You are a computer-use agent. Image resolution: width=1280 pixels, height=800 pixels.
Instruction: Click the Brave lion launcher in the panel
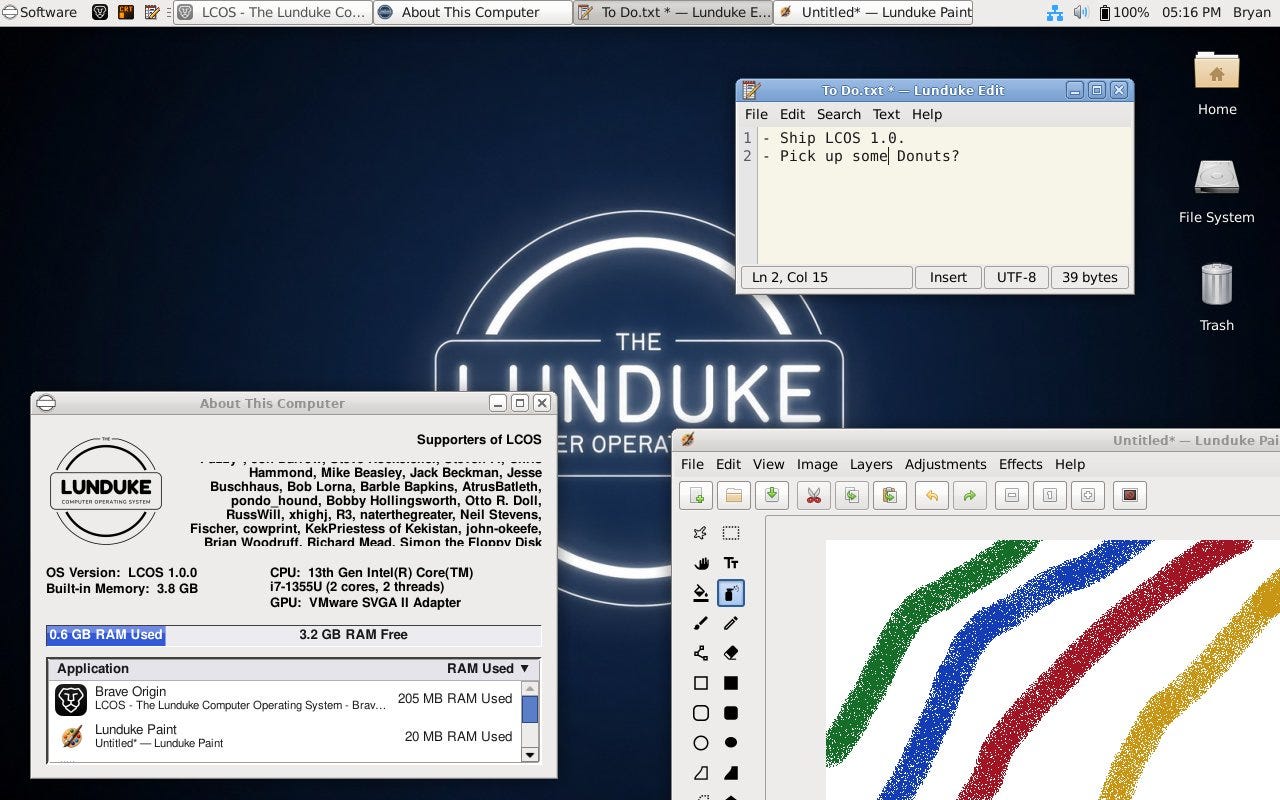click(x=100, y=12)
